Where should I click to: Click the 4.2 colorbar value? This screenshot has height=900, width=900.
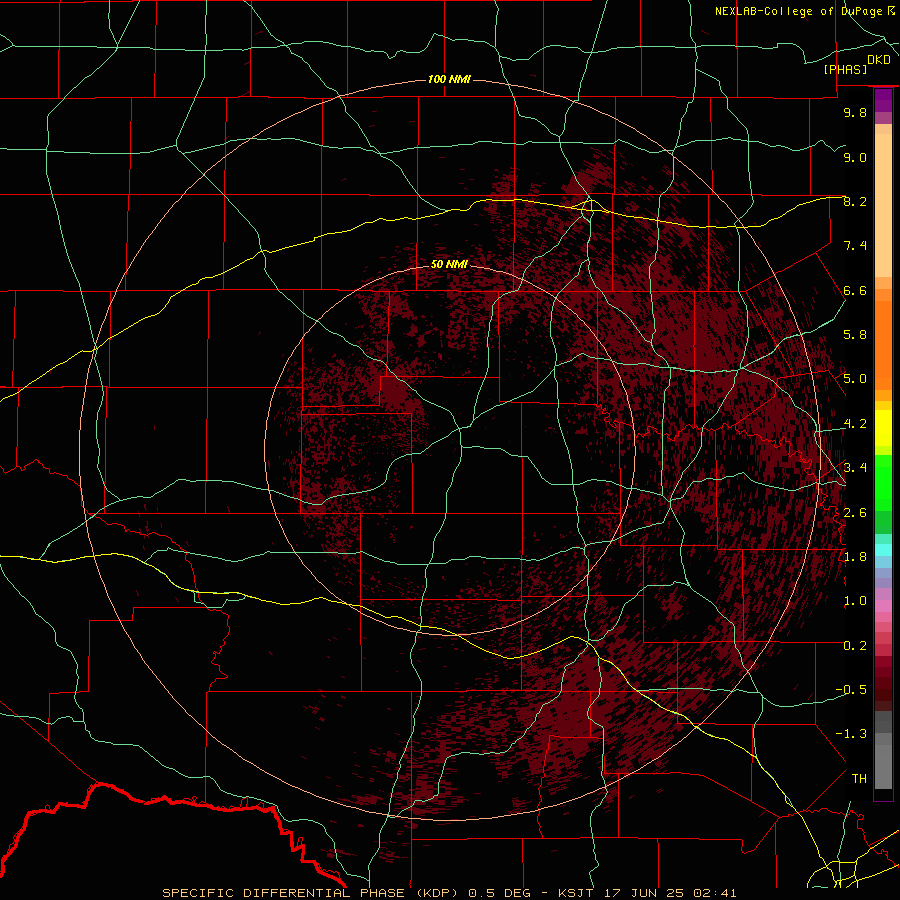click(x=855, y=424)
